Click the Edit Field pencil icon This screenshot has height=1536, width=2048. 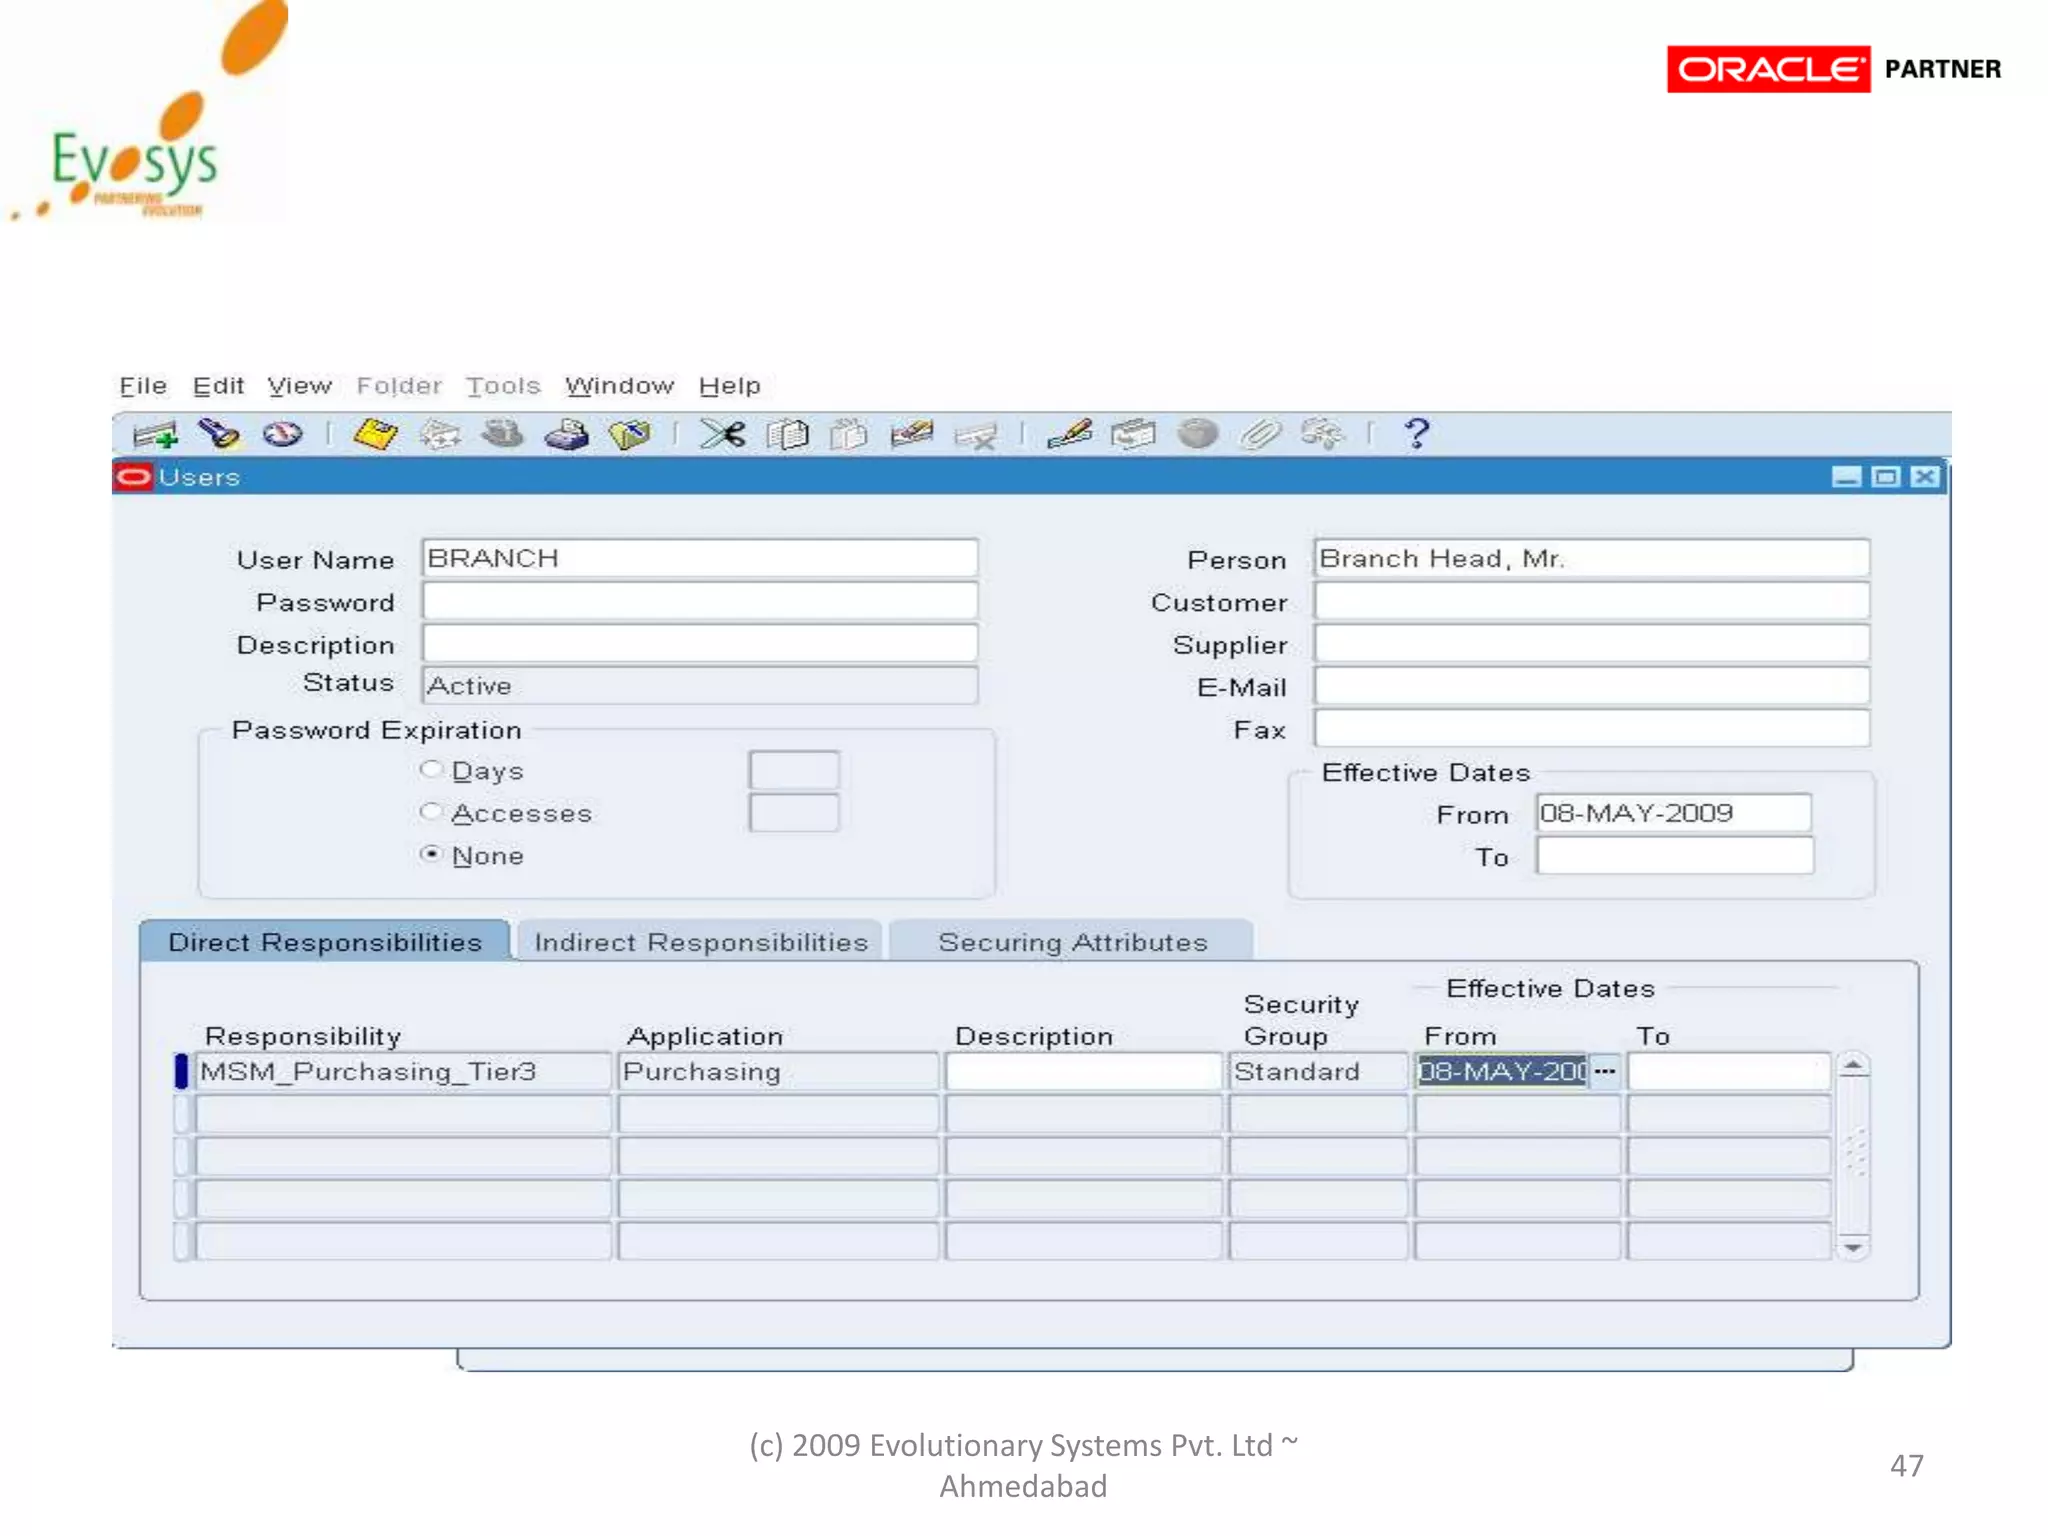point(1069,434)
